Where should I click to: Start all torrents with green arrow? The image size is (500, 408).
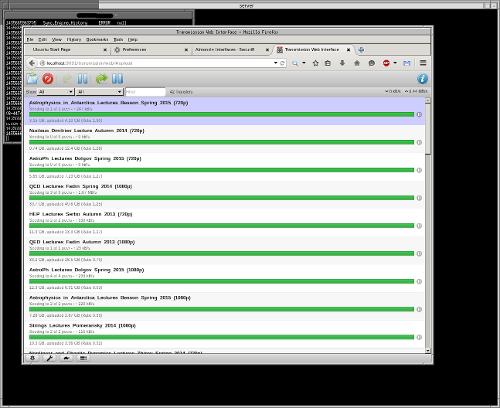tap(101, 79)
